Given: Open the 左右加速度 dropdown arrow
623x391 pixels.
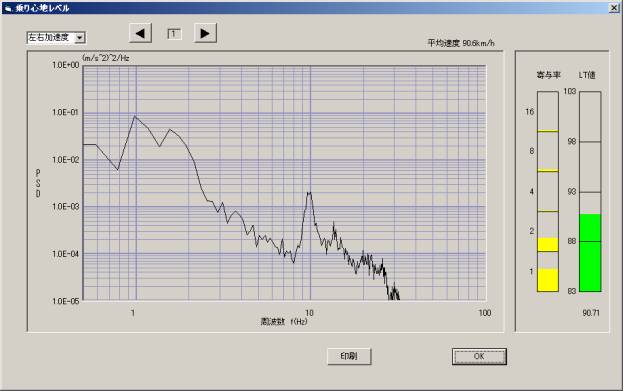Looking at the screenshot, I should click(80, 38).
